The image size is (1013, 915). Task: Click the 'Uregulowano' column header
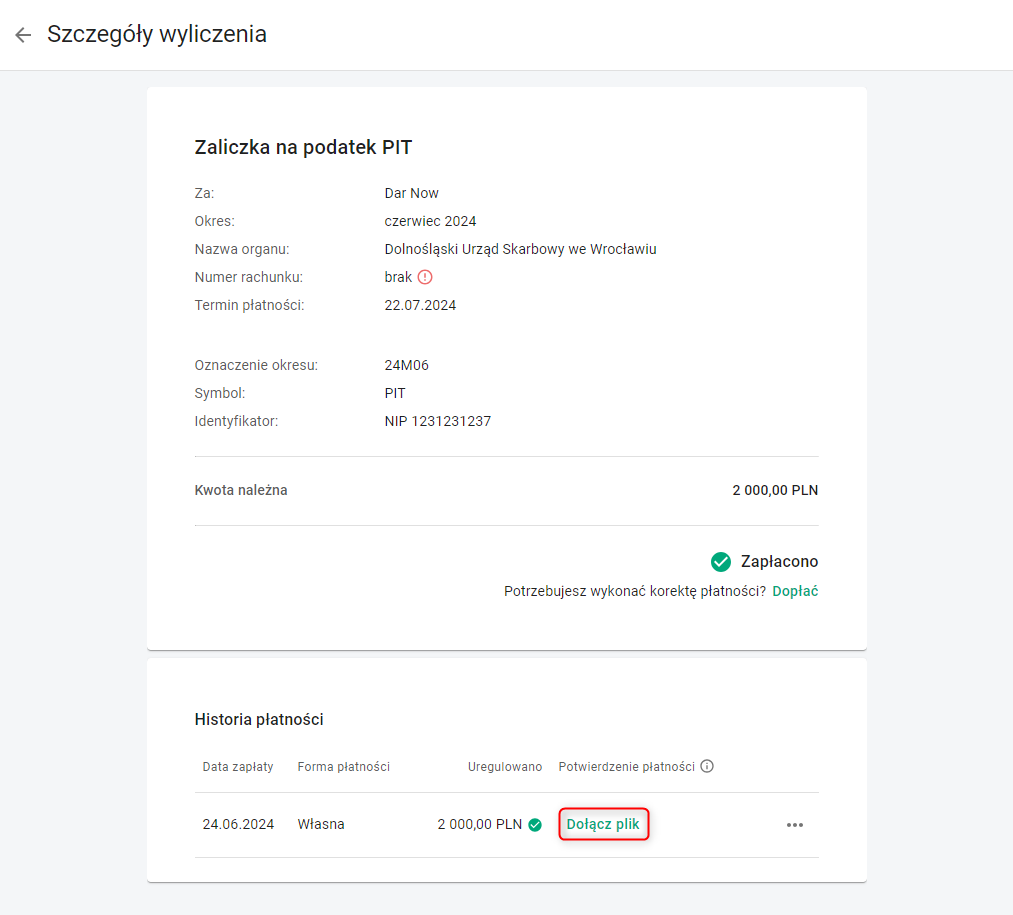505,767
